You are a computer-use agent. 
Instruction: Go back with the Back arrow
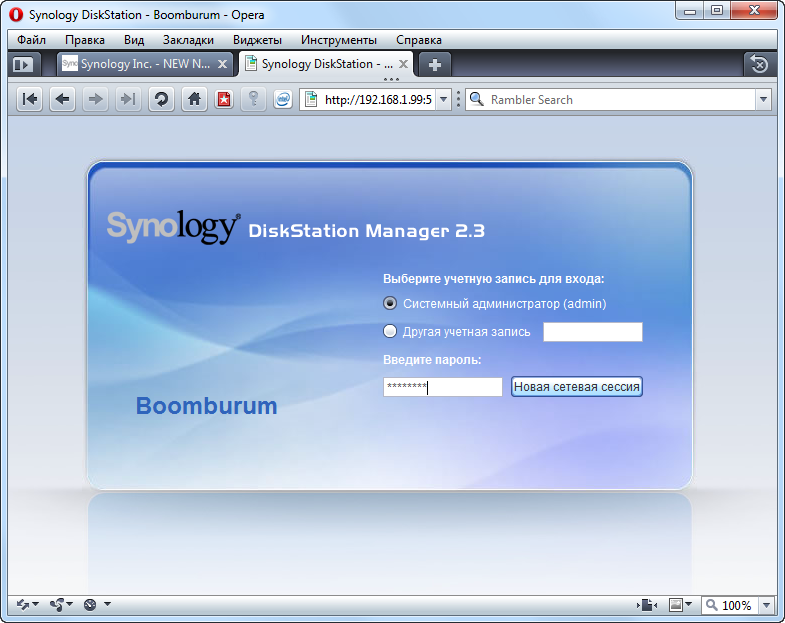(63, 99)
